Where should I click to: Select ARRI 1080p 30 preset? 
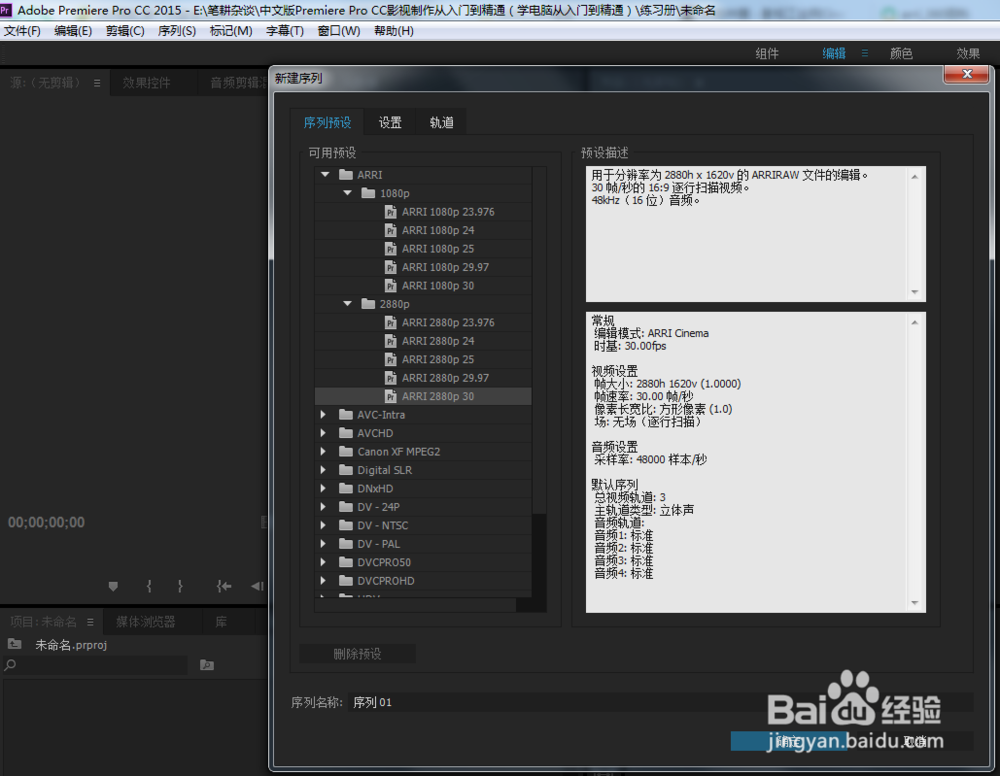tap(423, 286)
